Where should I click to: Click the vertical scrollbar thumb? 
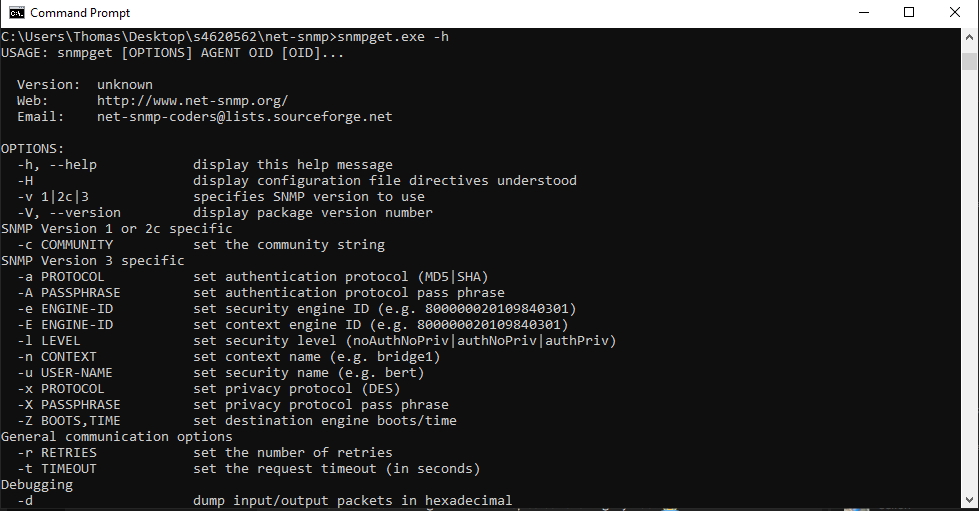pos(969,60)
